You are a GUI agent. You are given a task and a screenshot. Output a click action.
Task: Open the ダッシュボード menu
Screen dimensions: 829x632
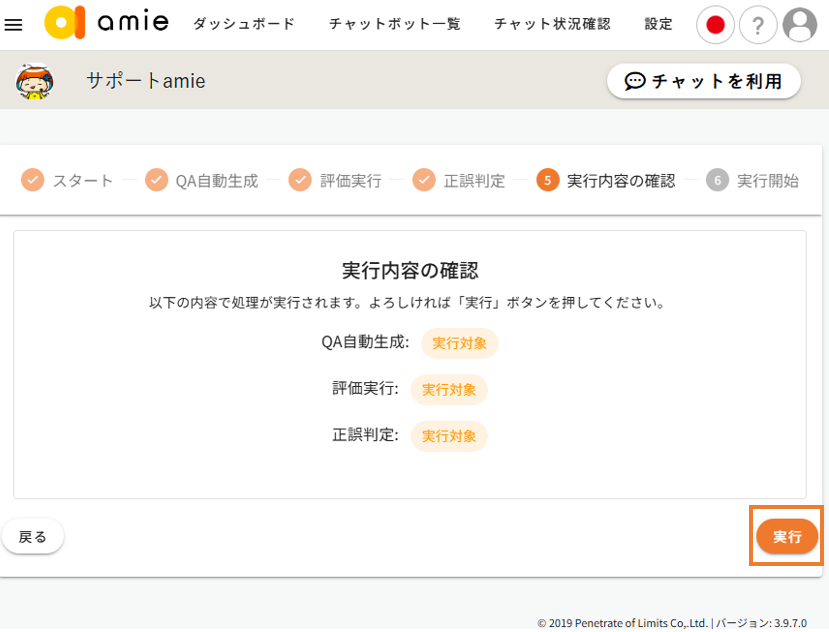[x=244, y=25]
